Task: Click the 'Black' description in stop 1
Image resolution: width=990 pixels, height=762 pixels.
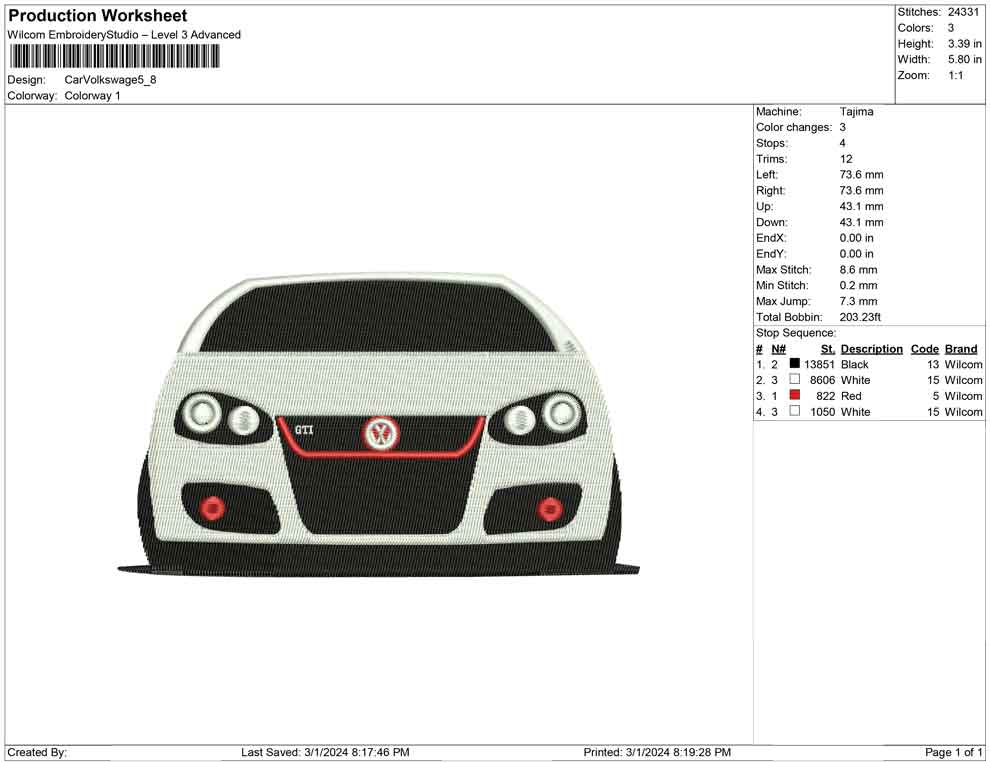Action: point(854,364)
